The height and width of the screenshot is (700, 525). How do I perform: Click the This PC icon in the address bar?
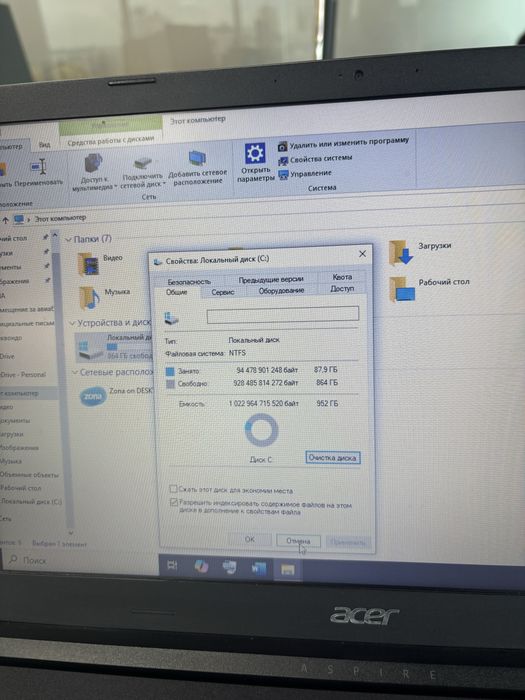tap(19, 219)
